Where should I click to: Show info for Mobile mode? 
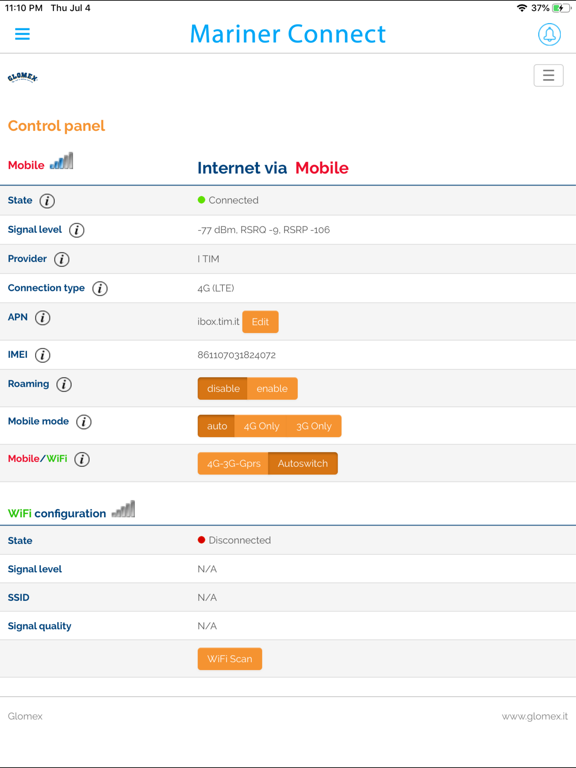point(84,422)
